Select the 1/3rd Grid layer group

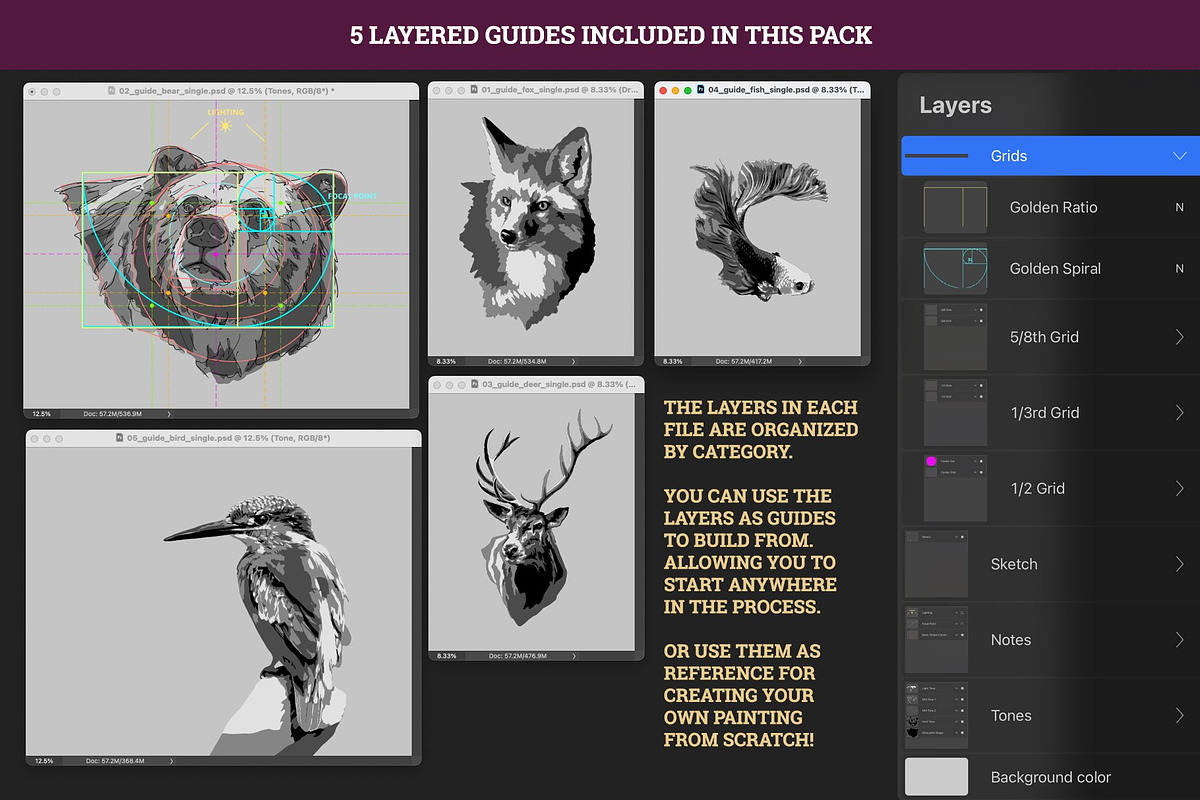tap(1044, 412)
